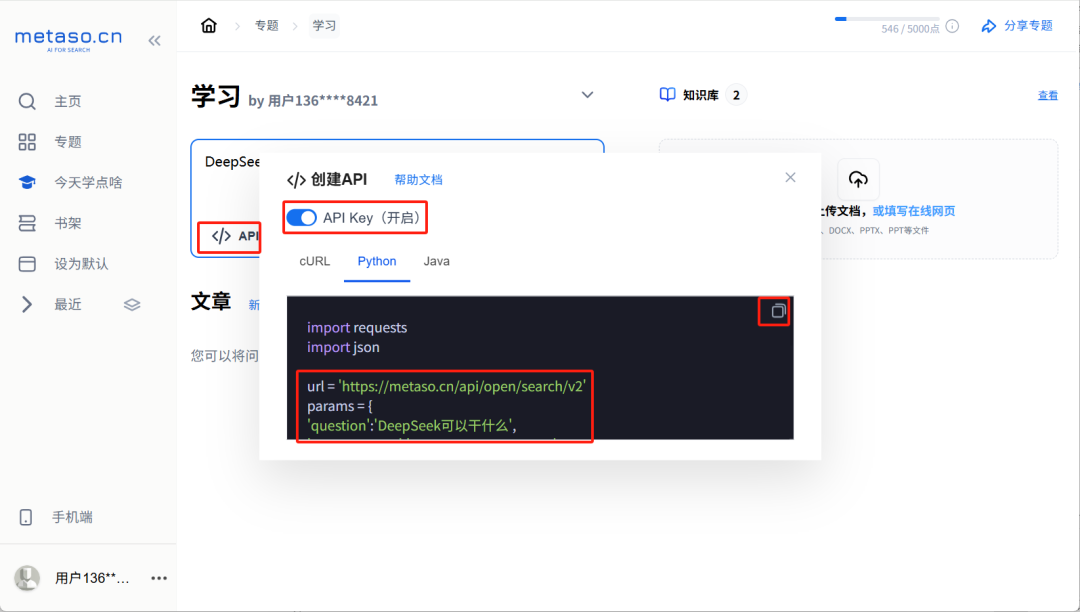Click the 'import json' code line

coord(343,347)
